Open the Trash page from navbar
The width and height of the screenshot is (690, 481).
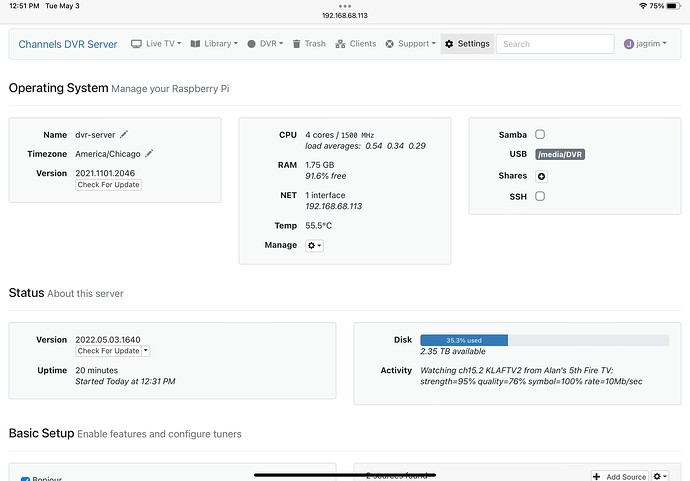(x=309, y=44)
